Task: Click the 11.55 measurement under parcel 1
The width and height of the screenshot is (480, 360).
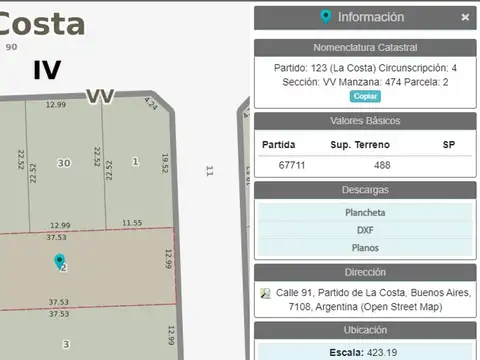Action: pyautogui.click(x=132, y=223)
